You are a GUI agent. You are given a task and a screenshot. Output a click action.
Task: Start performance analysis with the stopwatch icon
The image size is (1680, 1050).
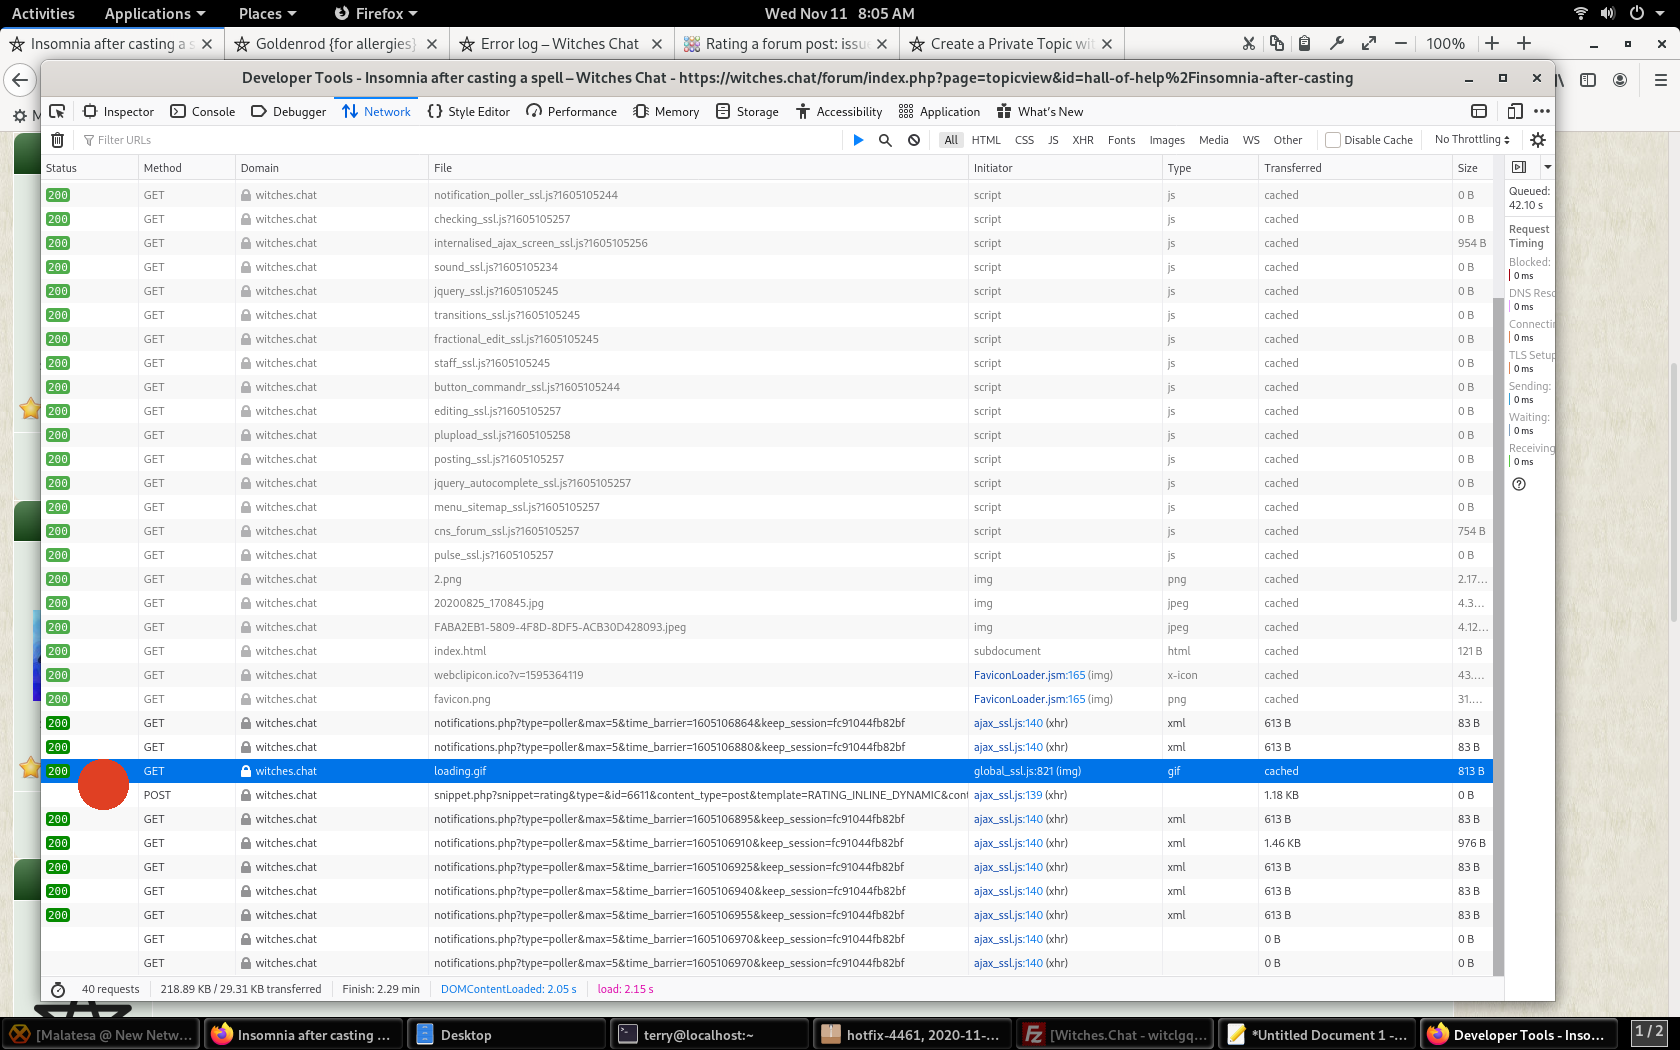click(58, 989)
